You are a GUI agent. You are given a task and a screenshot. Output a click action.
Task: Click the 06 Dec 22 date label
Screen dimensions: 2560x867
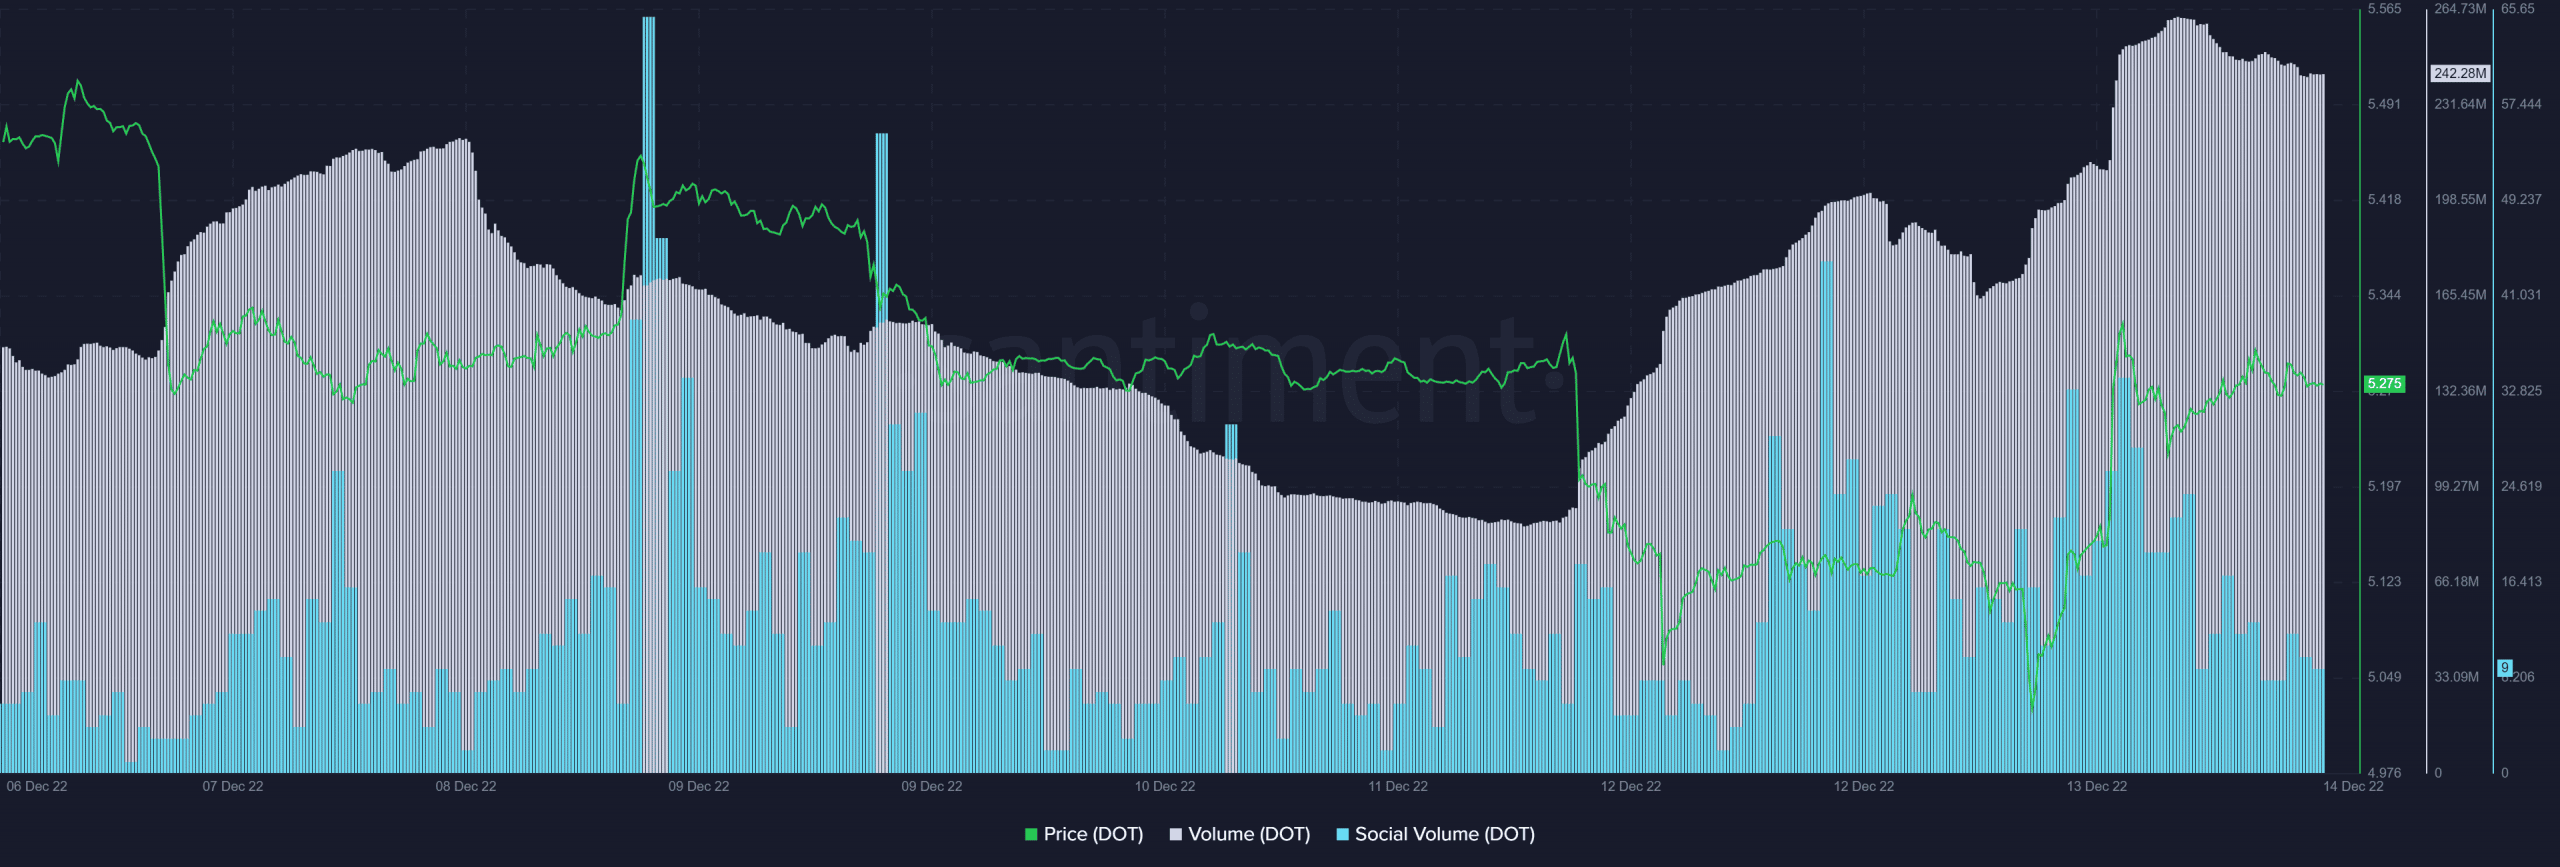(x=37, y=787)
